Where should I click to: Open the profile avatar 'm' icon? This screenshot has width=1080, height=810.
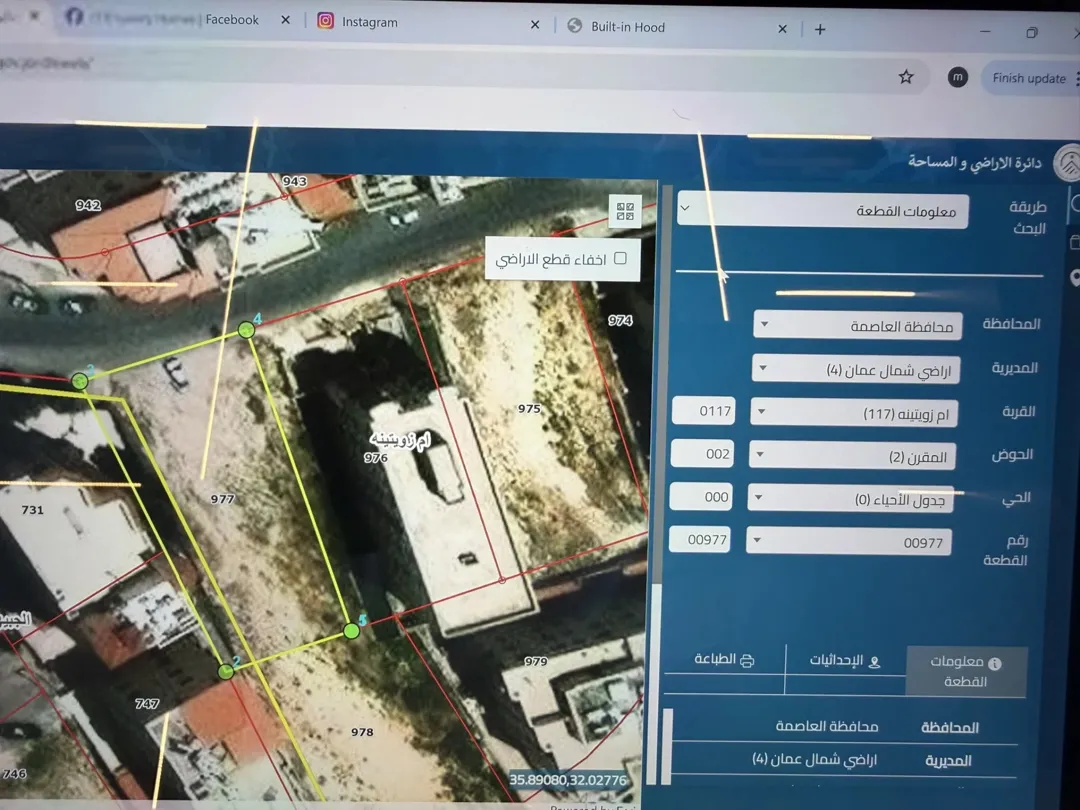[x=957, y=78]
